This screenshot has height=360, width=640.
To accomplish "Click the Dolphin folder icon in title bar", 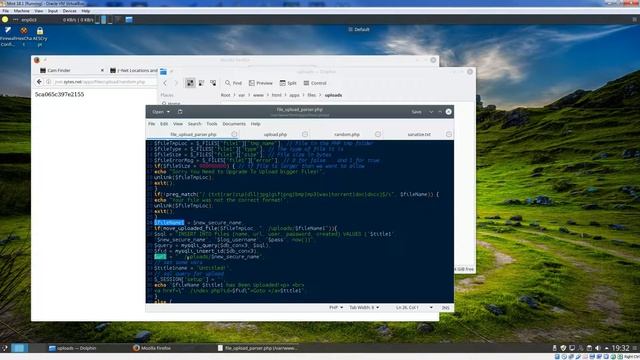I will 163,71.
